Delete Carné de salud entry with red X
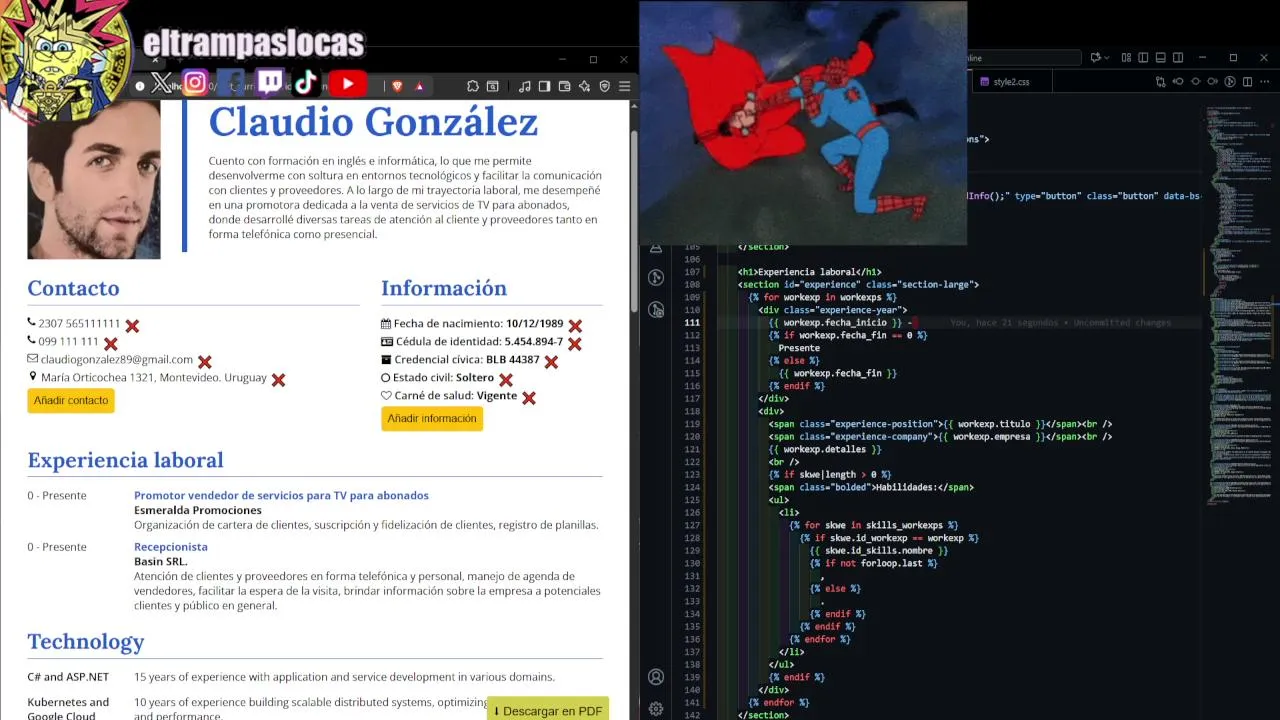The width and height of the screenshot is (1280, 720). coord(529,398)
